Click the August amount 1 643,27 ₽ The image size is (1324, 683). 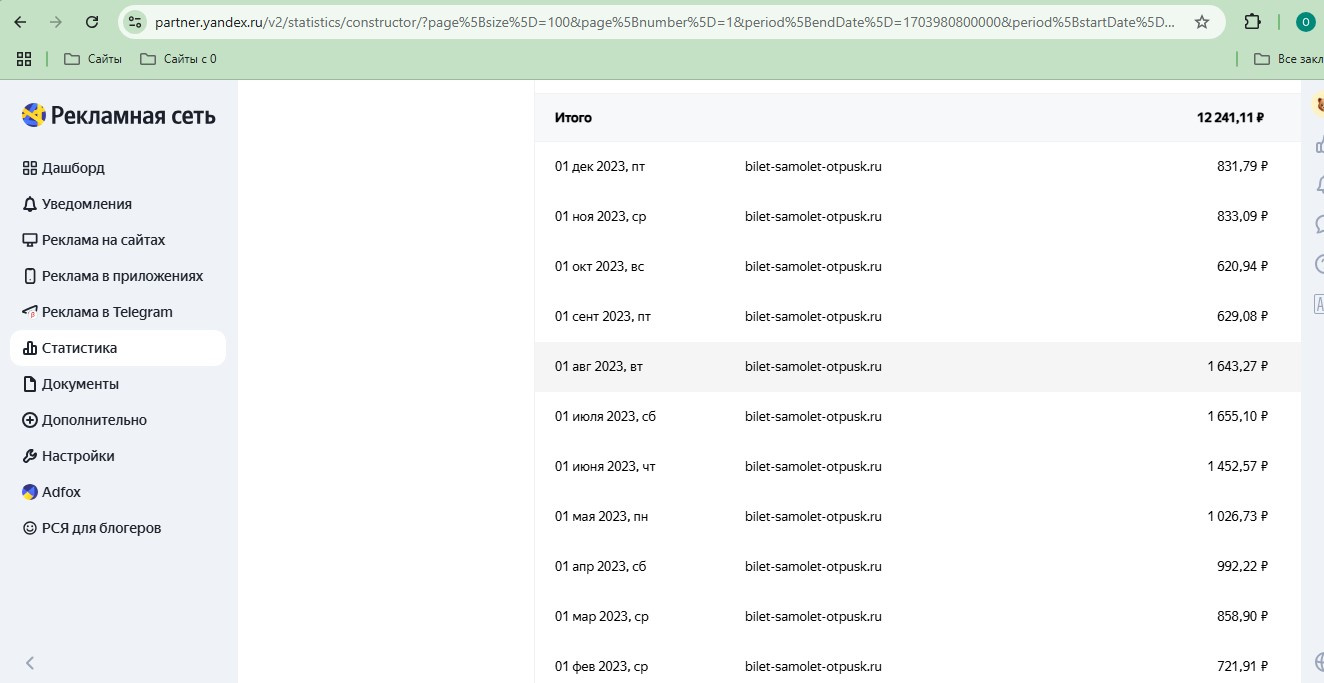[x=1238, y=367]
